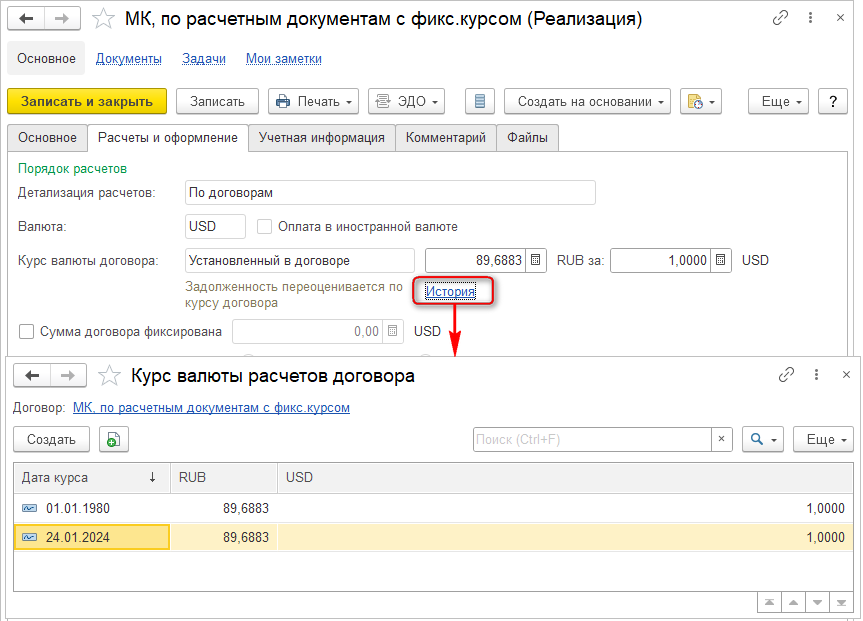
Task: Open the 'Курс валюты договора' type field
Action: pos(300,260)
